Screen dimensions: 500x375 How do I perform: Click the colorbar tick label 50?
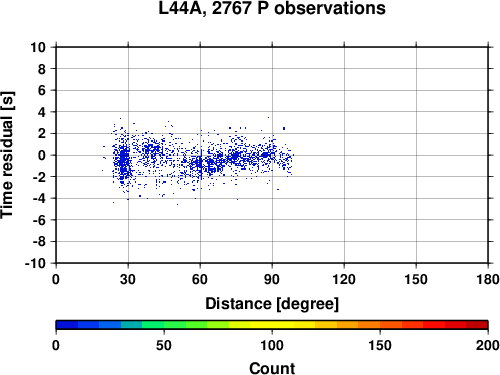pyautogui.click(x=164, y=345)
